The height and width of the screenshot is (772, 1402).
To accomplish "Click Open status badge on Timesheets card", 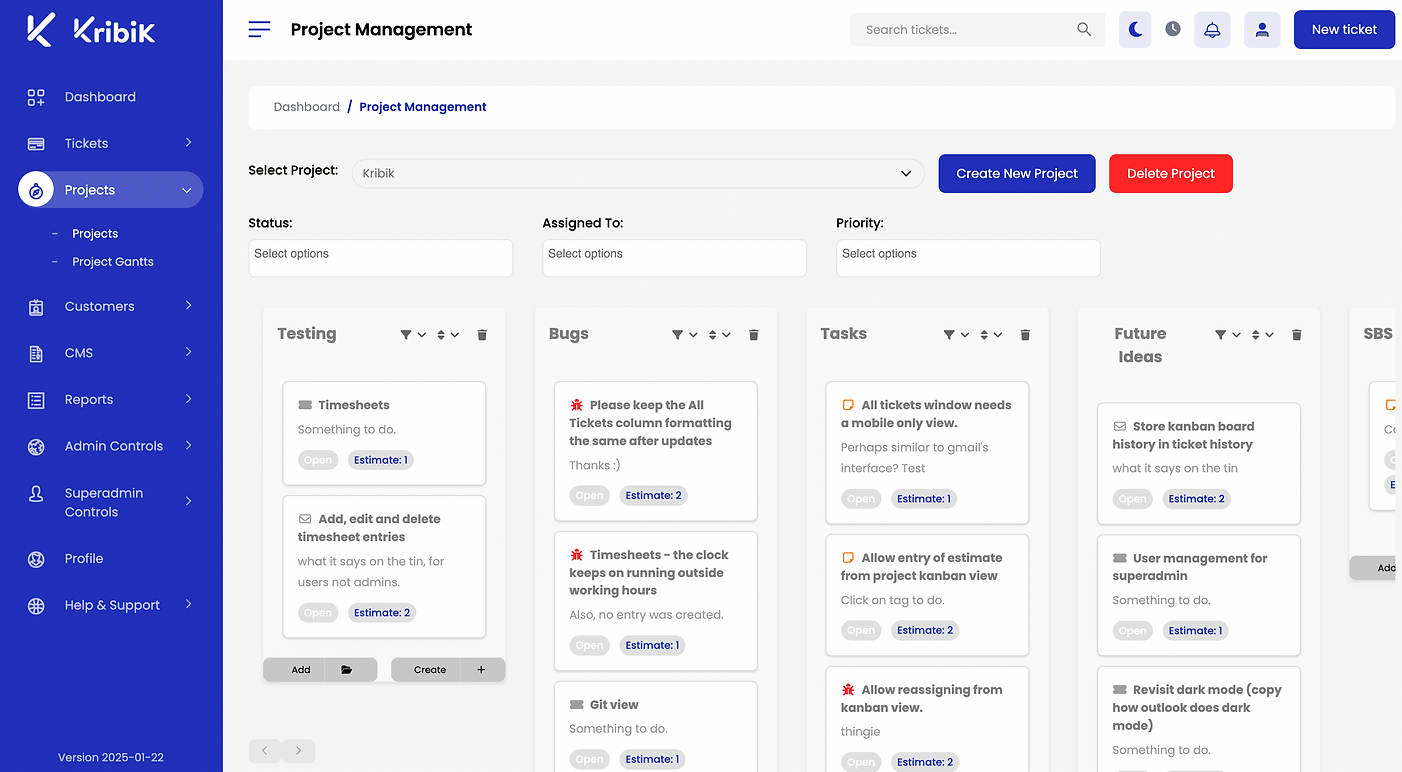I will coord(318,460).
